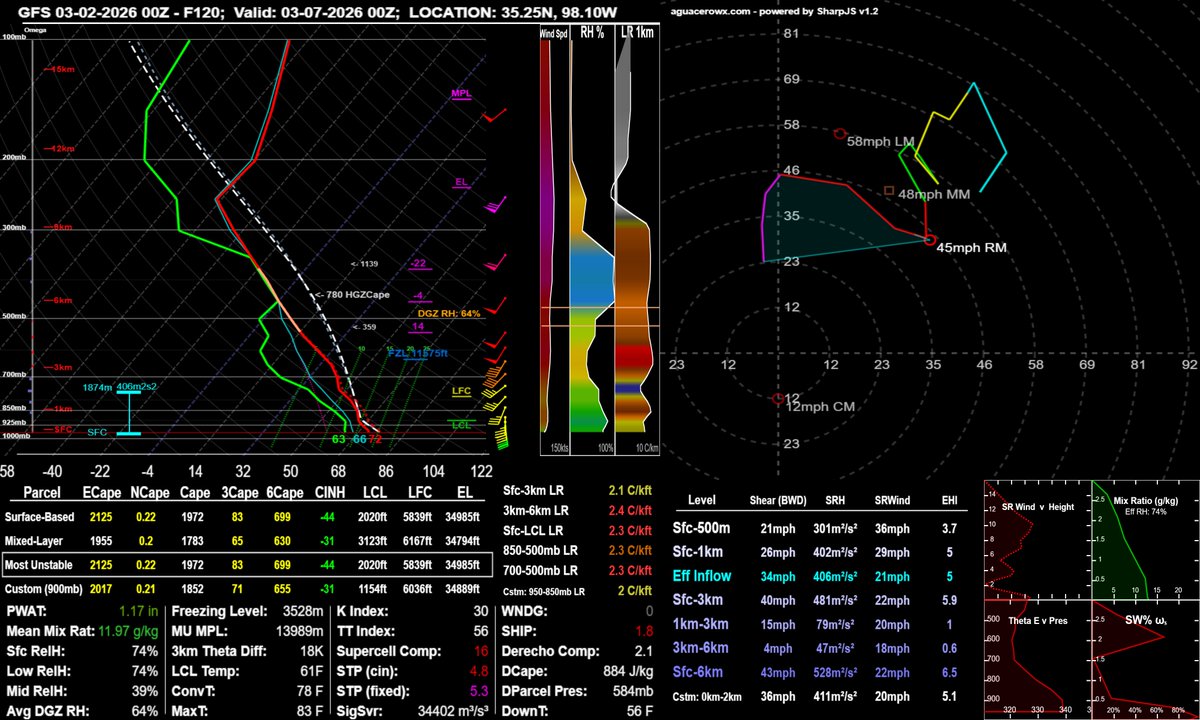Select the cyan Eff Inflow level row
The width and height of the screenshot is (1200, 720).
pos(817,577)
